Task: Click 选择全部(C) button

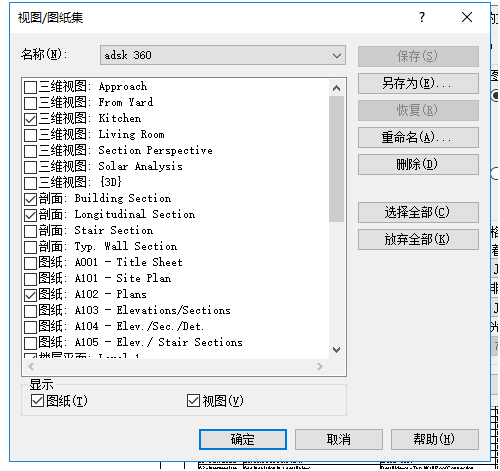Action: click(418, 212)
